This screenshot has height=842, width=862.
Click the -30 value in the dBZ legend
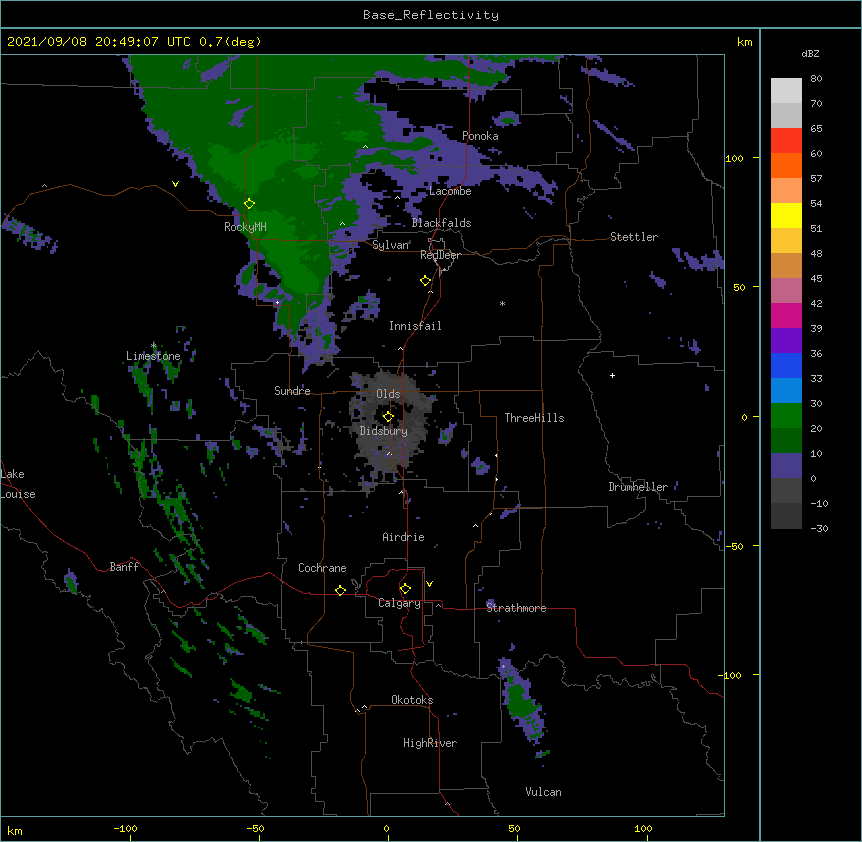[x=819, y=528]
